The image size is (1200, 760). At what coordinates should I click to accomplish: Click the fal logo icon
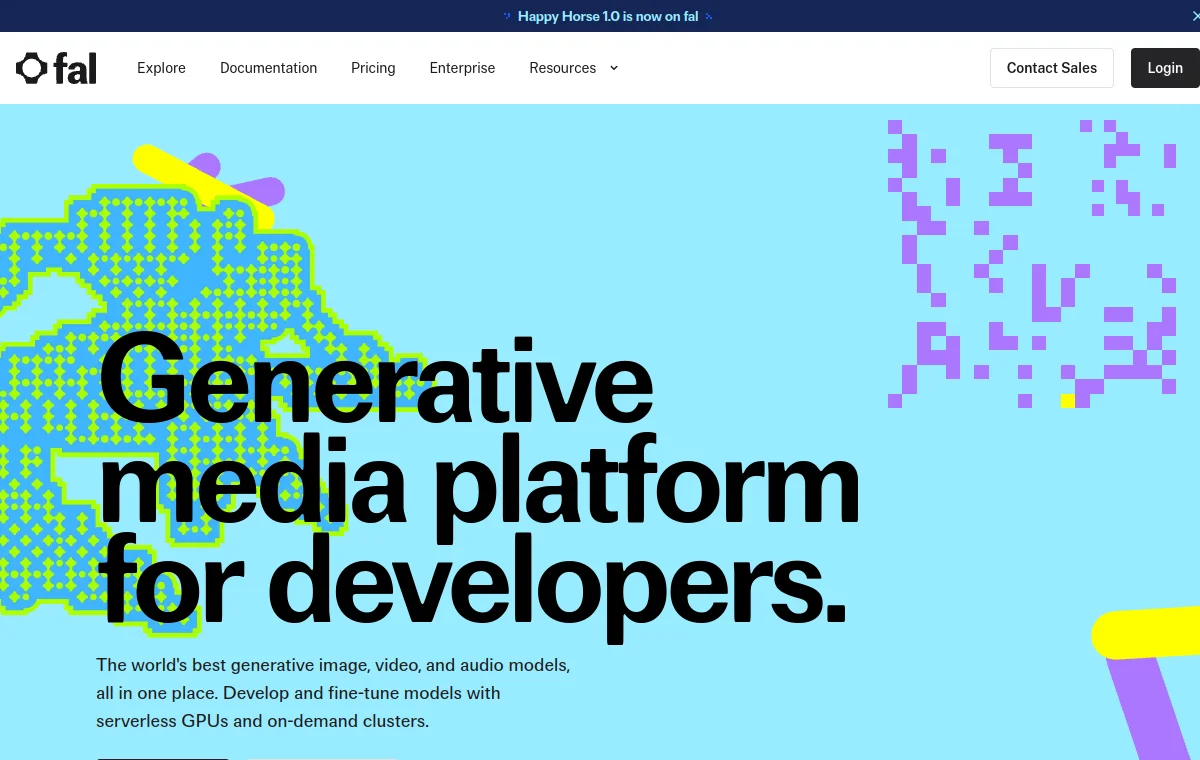coord(32,68)
